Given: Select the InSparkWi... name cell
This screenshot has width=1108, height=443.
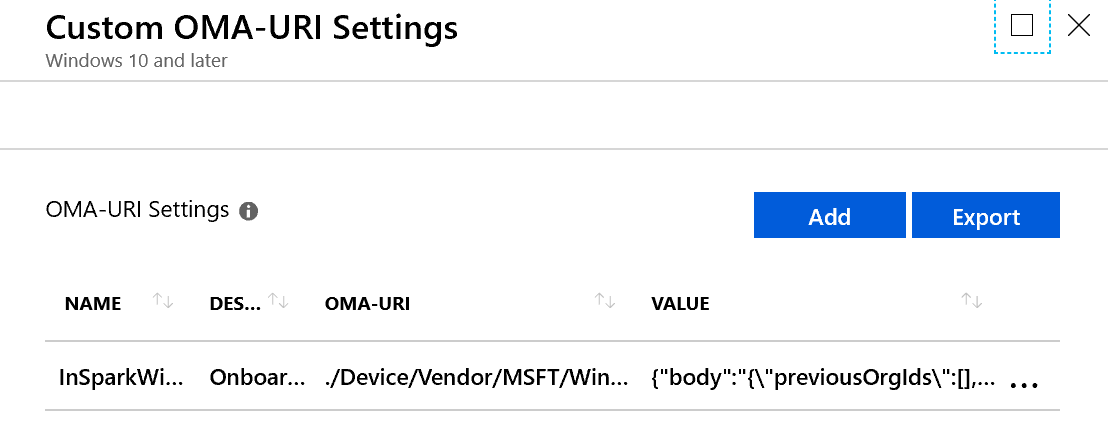Looking at the screenshot, I should pyautogui.click(x=122, y=379).
